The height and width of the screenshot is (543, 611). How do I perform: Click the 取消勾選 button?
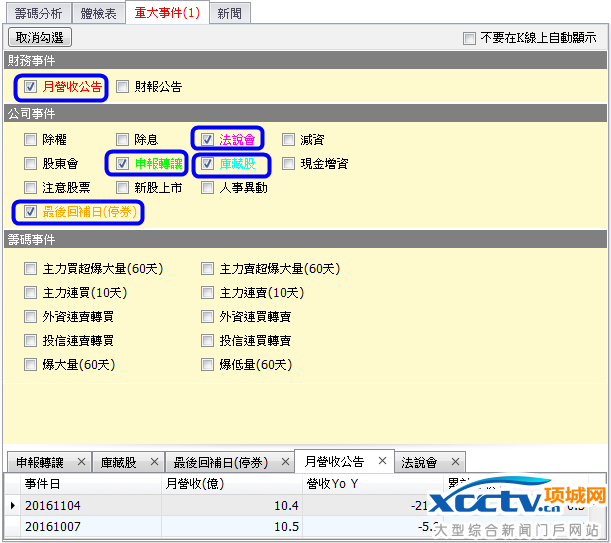40,38
